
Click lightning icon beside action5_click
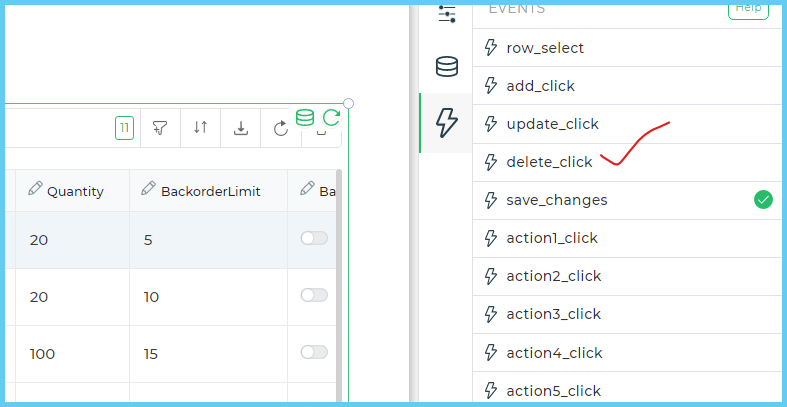point(490,390)
